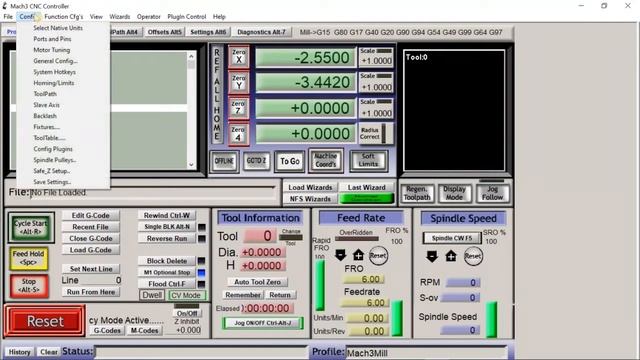
Task: Open the Wizards menu
Action: click(120, 17)
